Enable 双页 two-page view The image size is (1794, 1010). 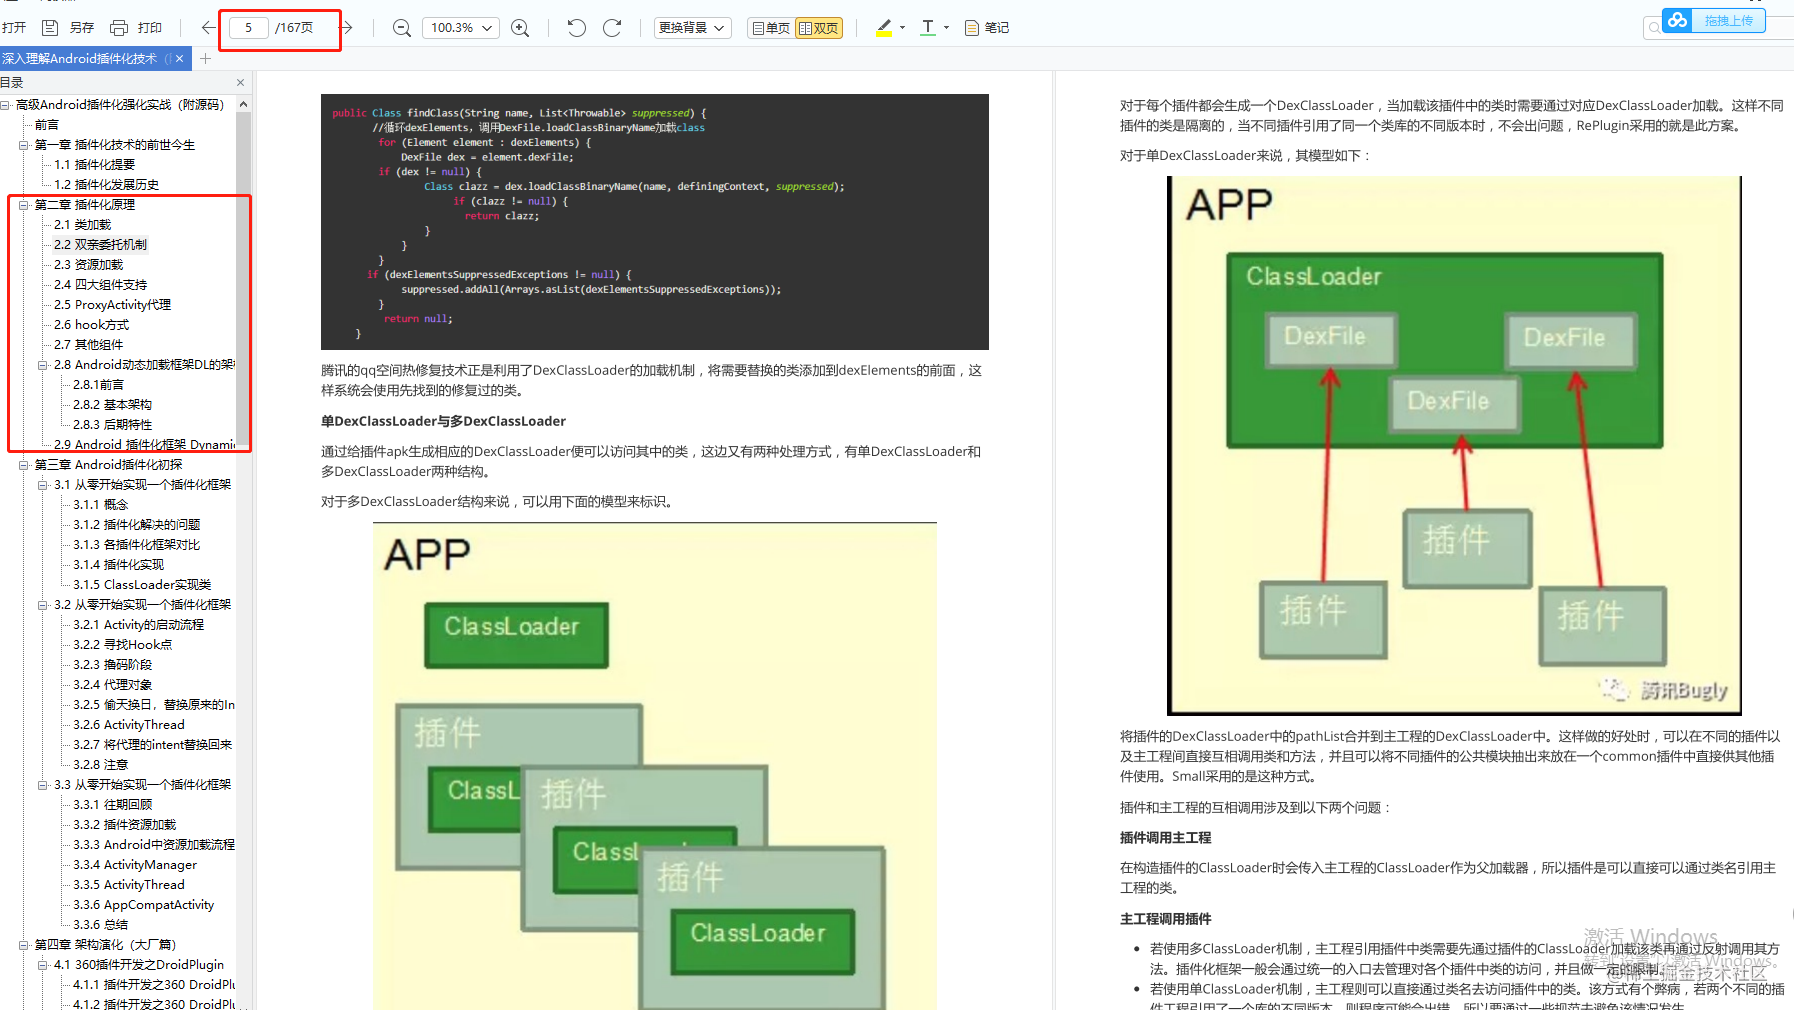[819, 27]
